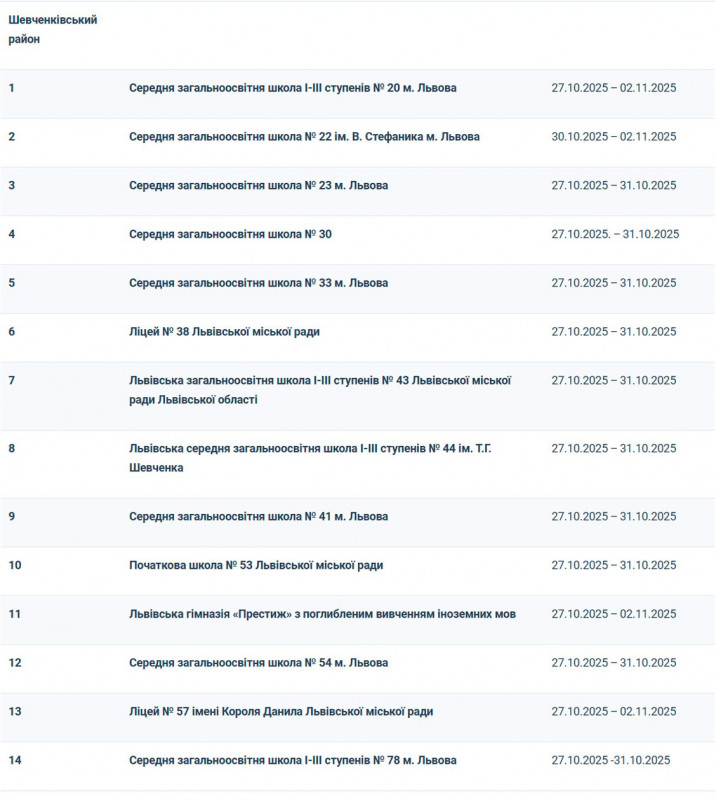The height and width of the screenshot is (800, 716).
Task: Select school № 20 м. Львова name
Action: 292,88
